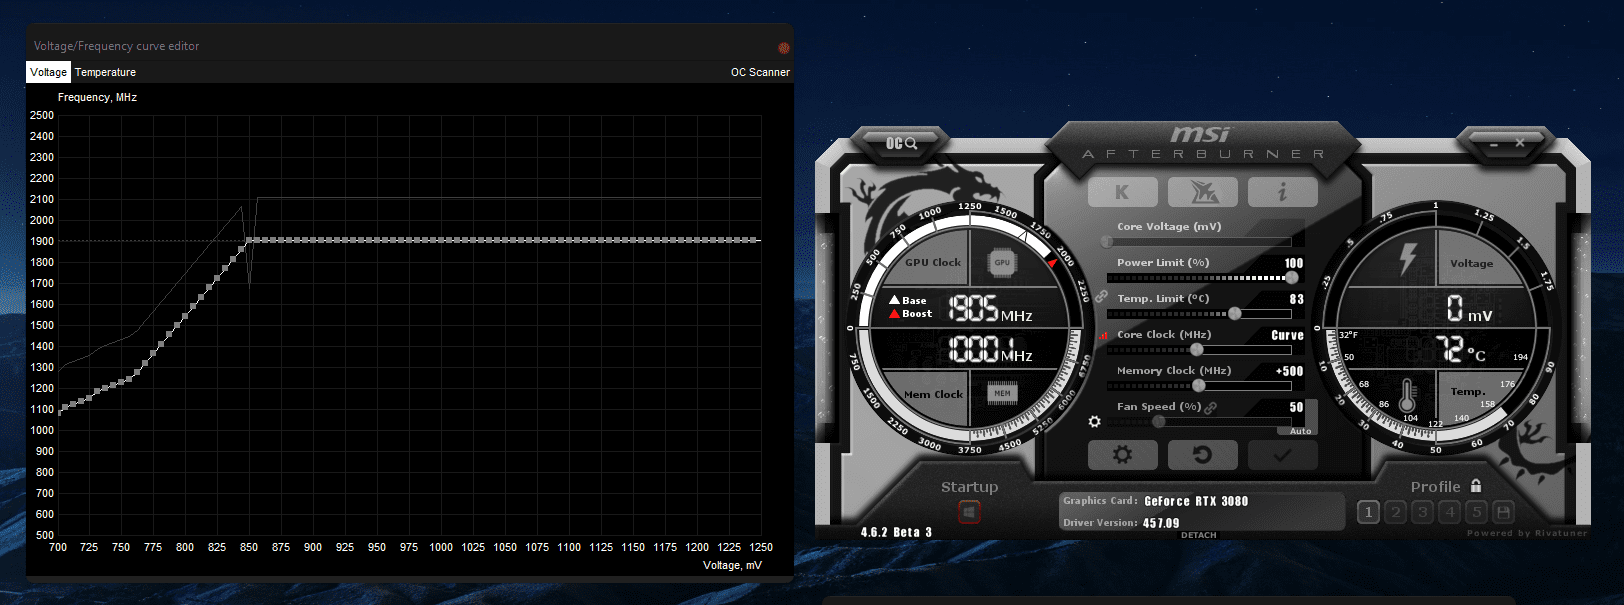Click the GeForce RTX 3080 text
Image resolution: width=1624 pixels, height=605 pixels.
tap(1196, 501)
